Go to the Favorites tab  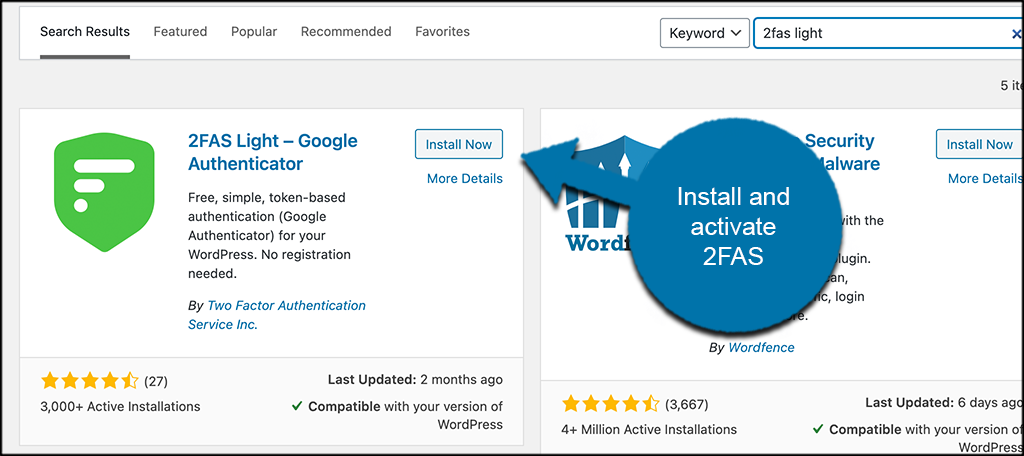(x=442, y=32)
